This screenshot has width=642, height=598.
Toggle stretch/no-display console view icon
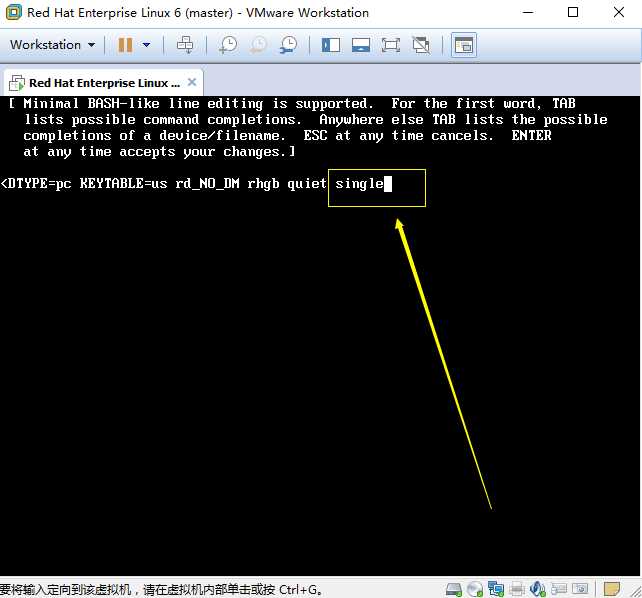(421, 45)
